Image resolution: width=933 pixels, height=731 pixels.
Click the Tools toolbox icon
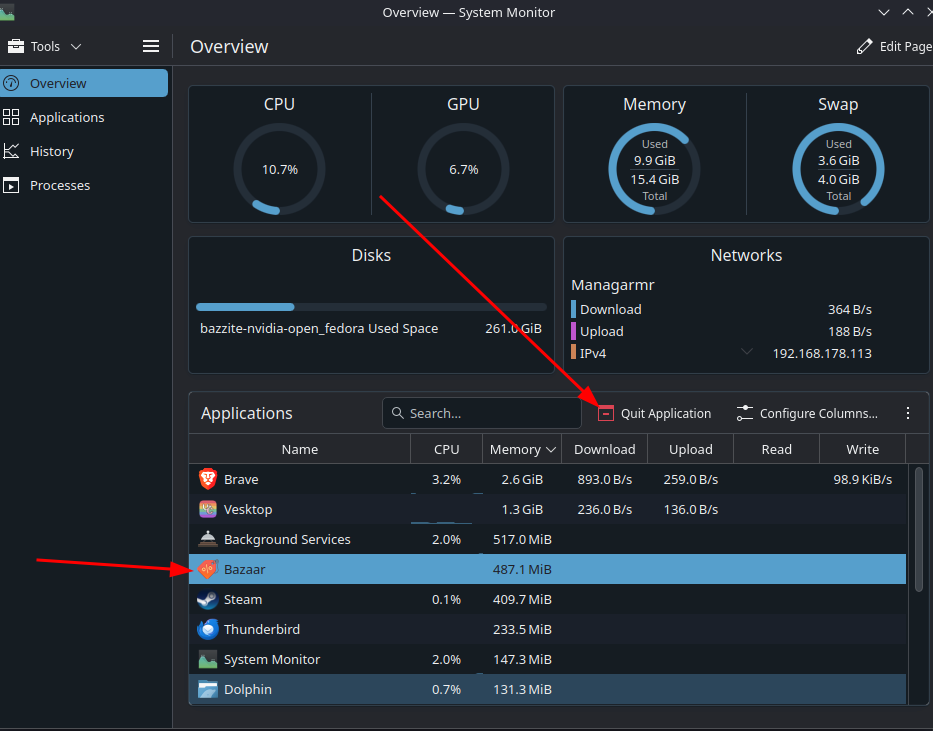pos(16,46)
